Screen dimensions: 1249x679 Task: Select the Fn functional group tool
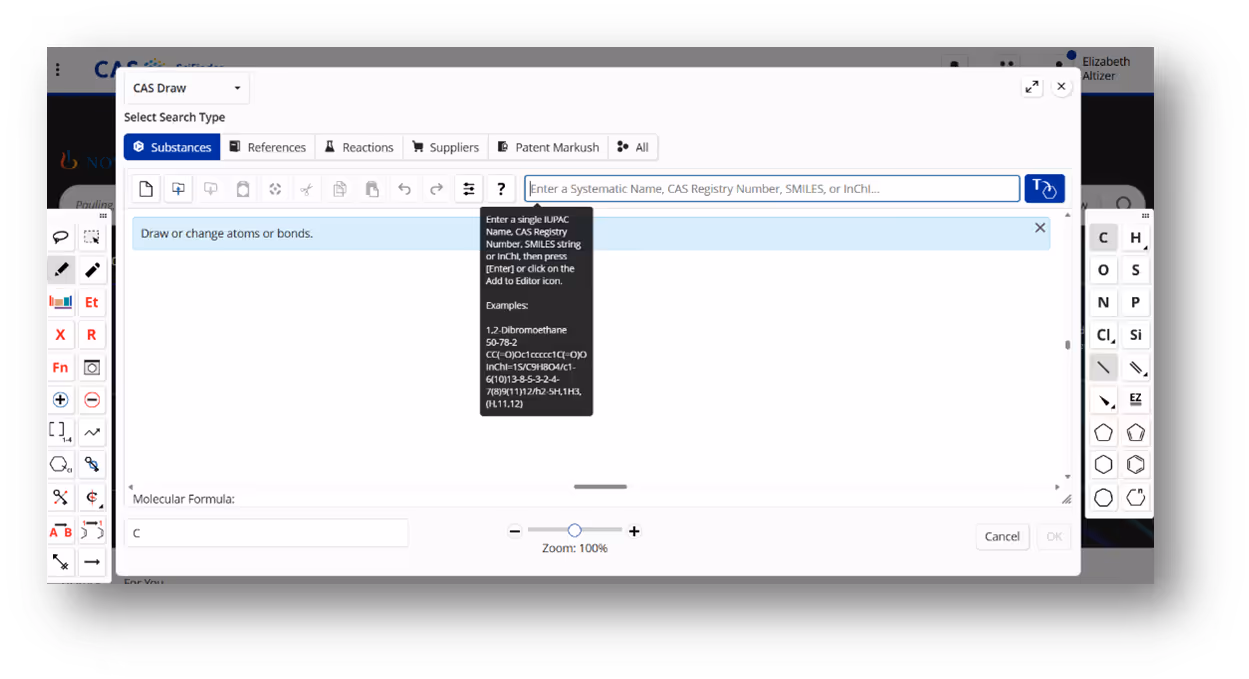[x=60, y=367]
